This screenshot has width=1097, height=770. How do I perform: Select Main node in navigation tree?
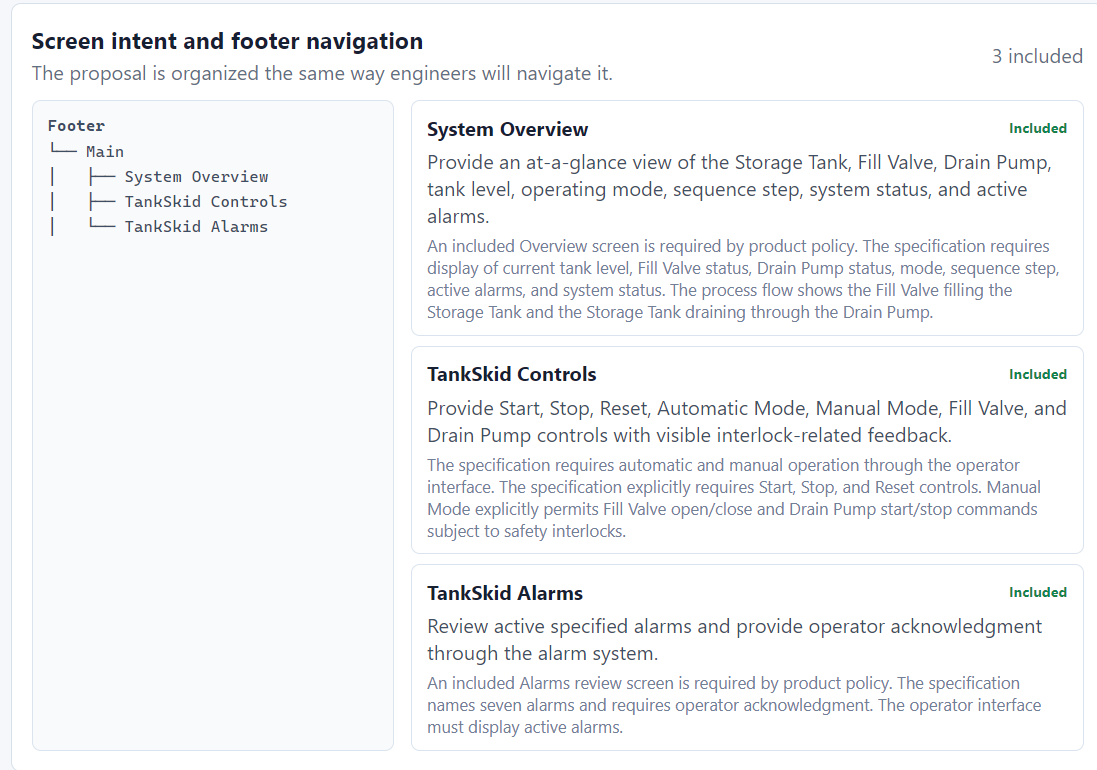click(105, 152)
